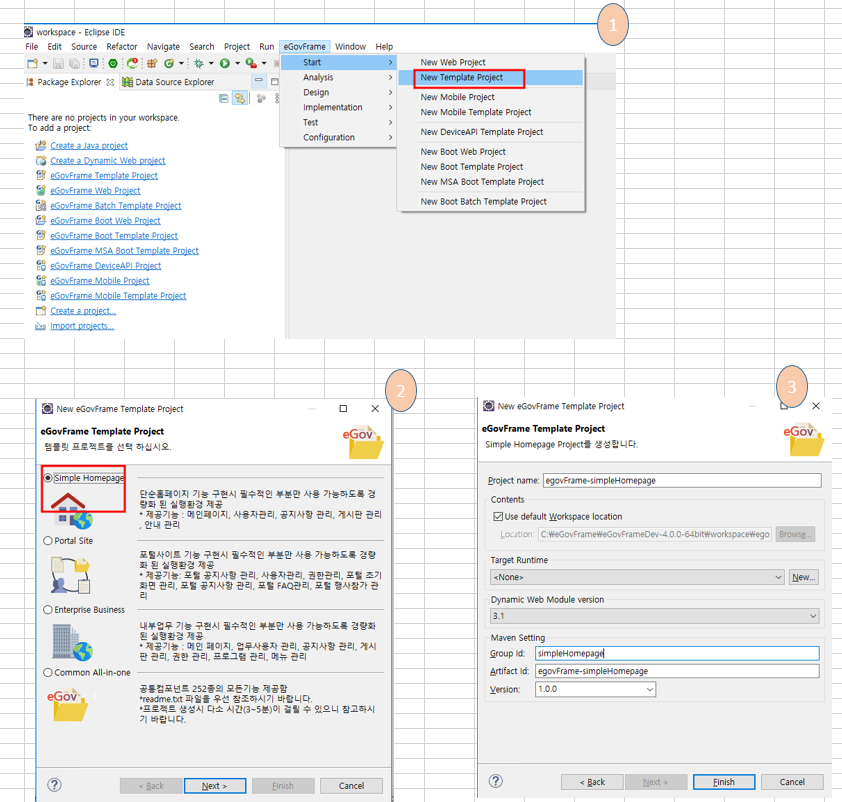Switch to Data Source Explorer tab
The image size is (842, 802).
(168, 82)
